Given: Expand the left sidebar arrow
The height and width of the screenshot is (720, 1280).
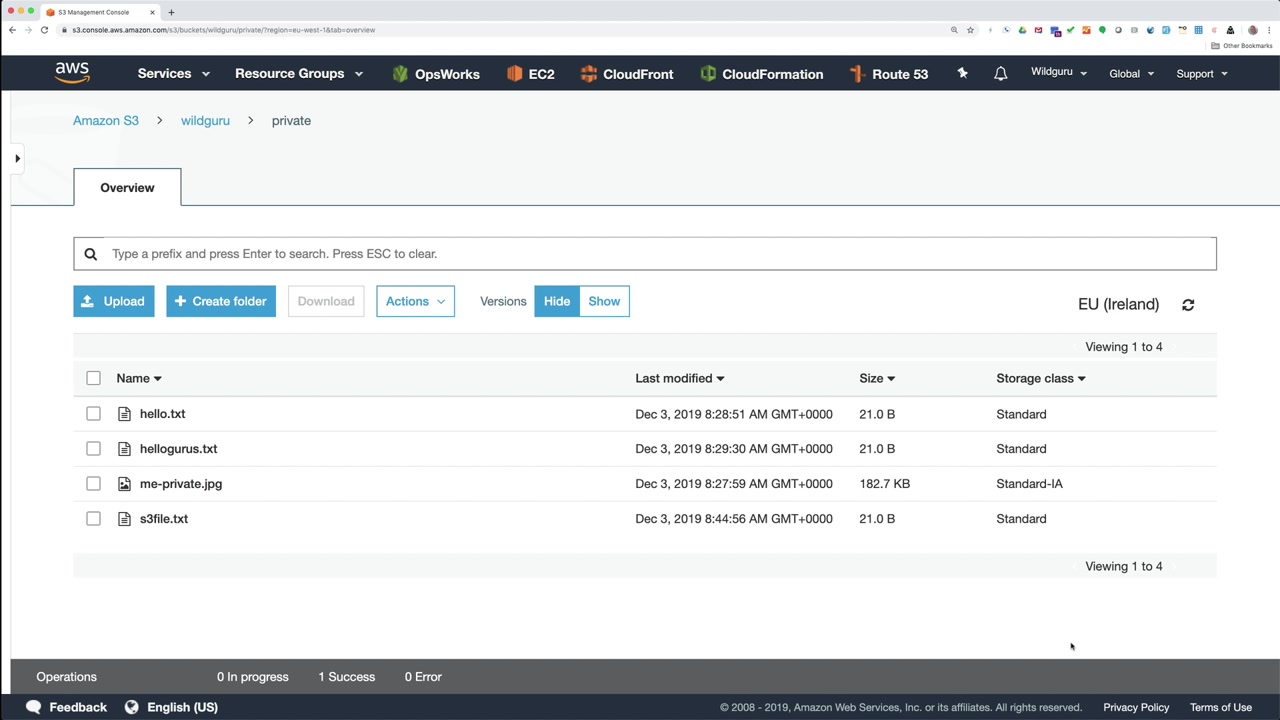Looking at the screenshot, I should 17,158.
